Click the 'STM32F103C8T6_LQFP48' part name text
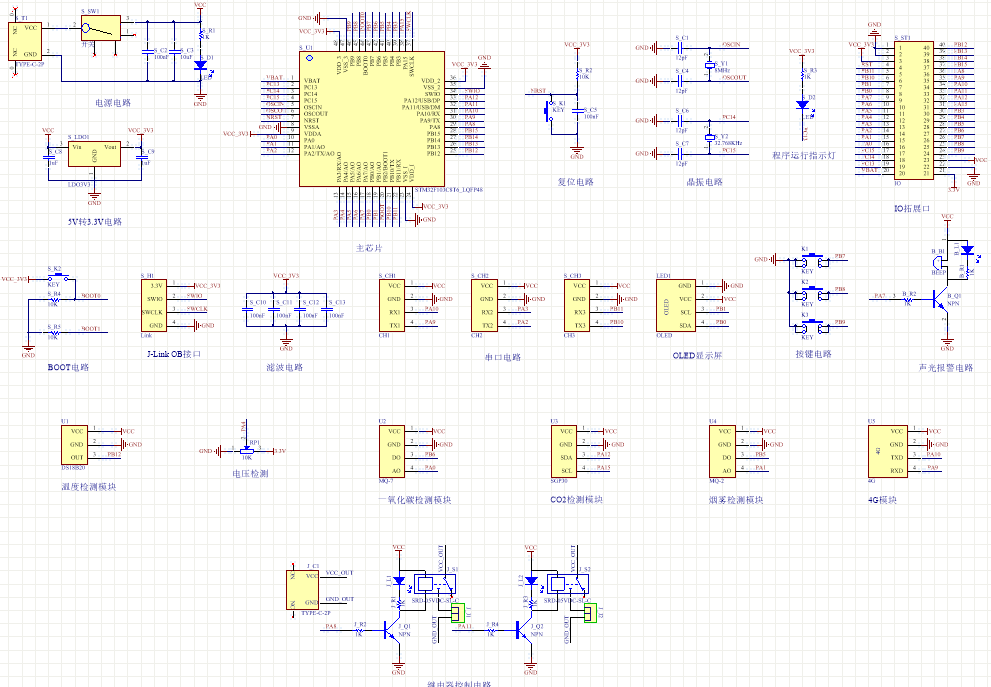Viewport: 991px width, 687px height. click(x=449, y=190)
